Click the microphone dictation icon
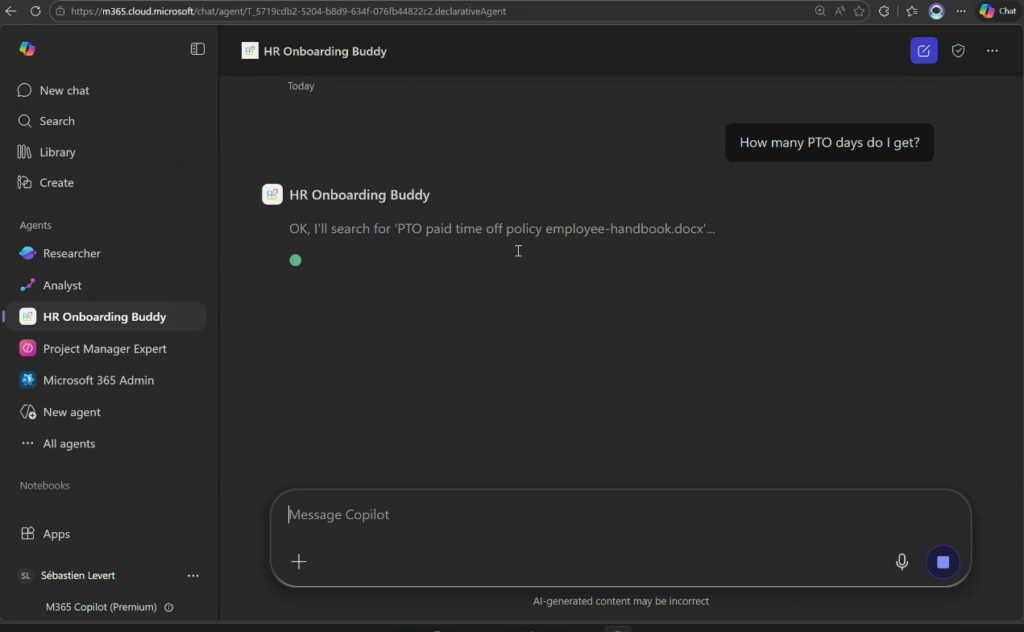The height and width of the screenshot is (632, 1024). (x=901, y=561)
